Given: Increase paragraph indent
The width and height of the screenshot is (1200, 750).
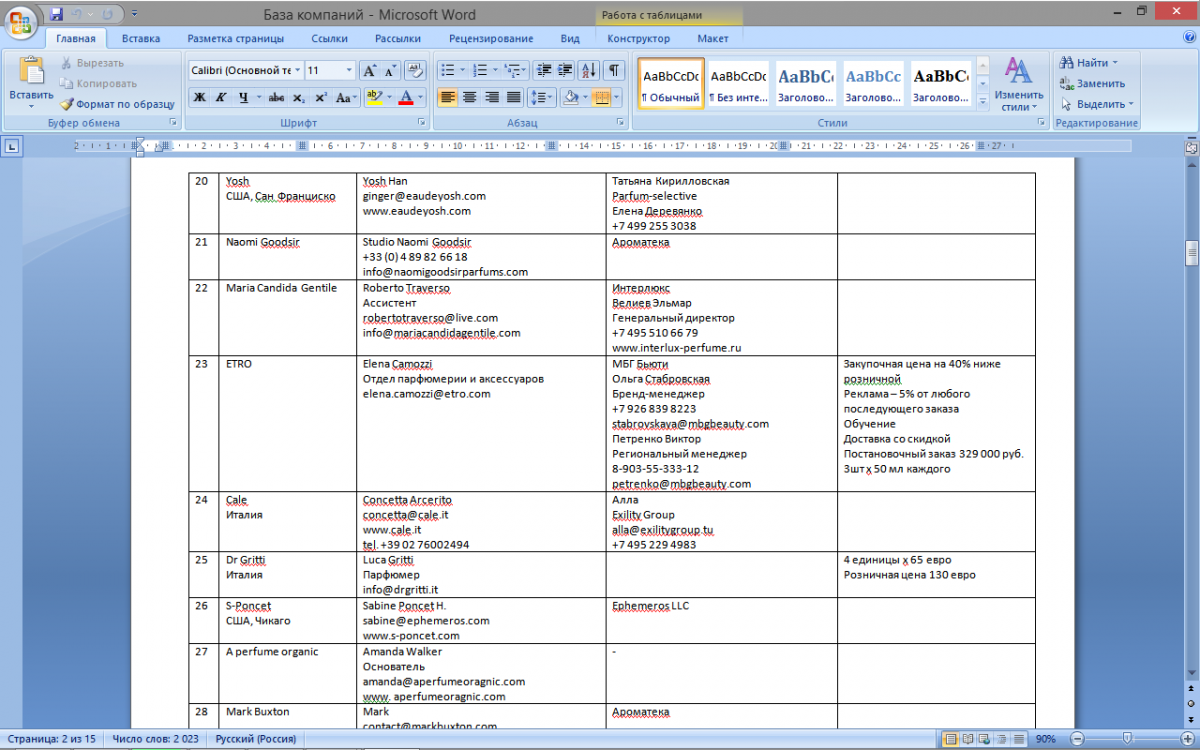Looking at the screenshot, I should pyautogui.click(x=565, y=70).
